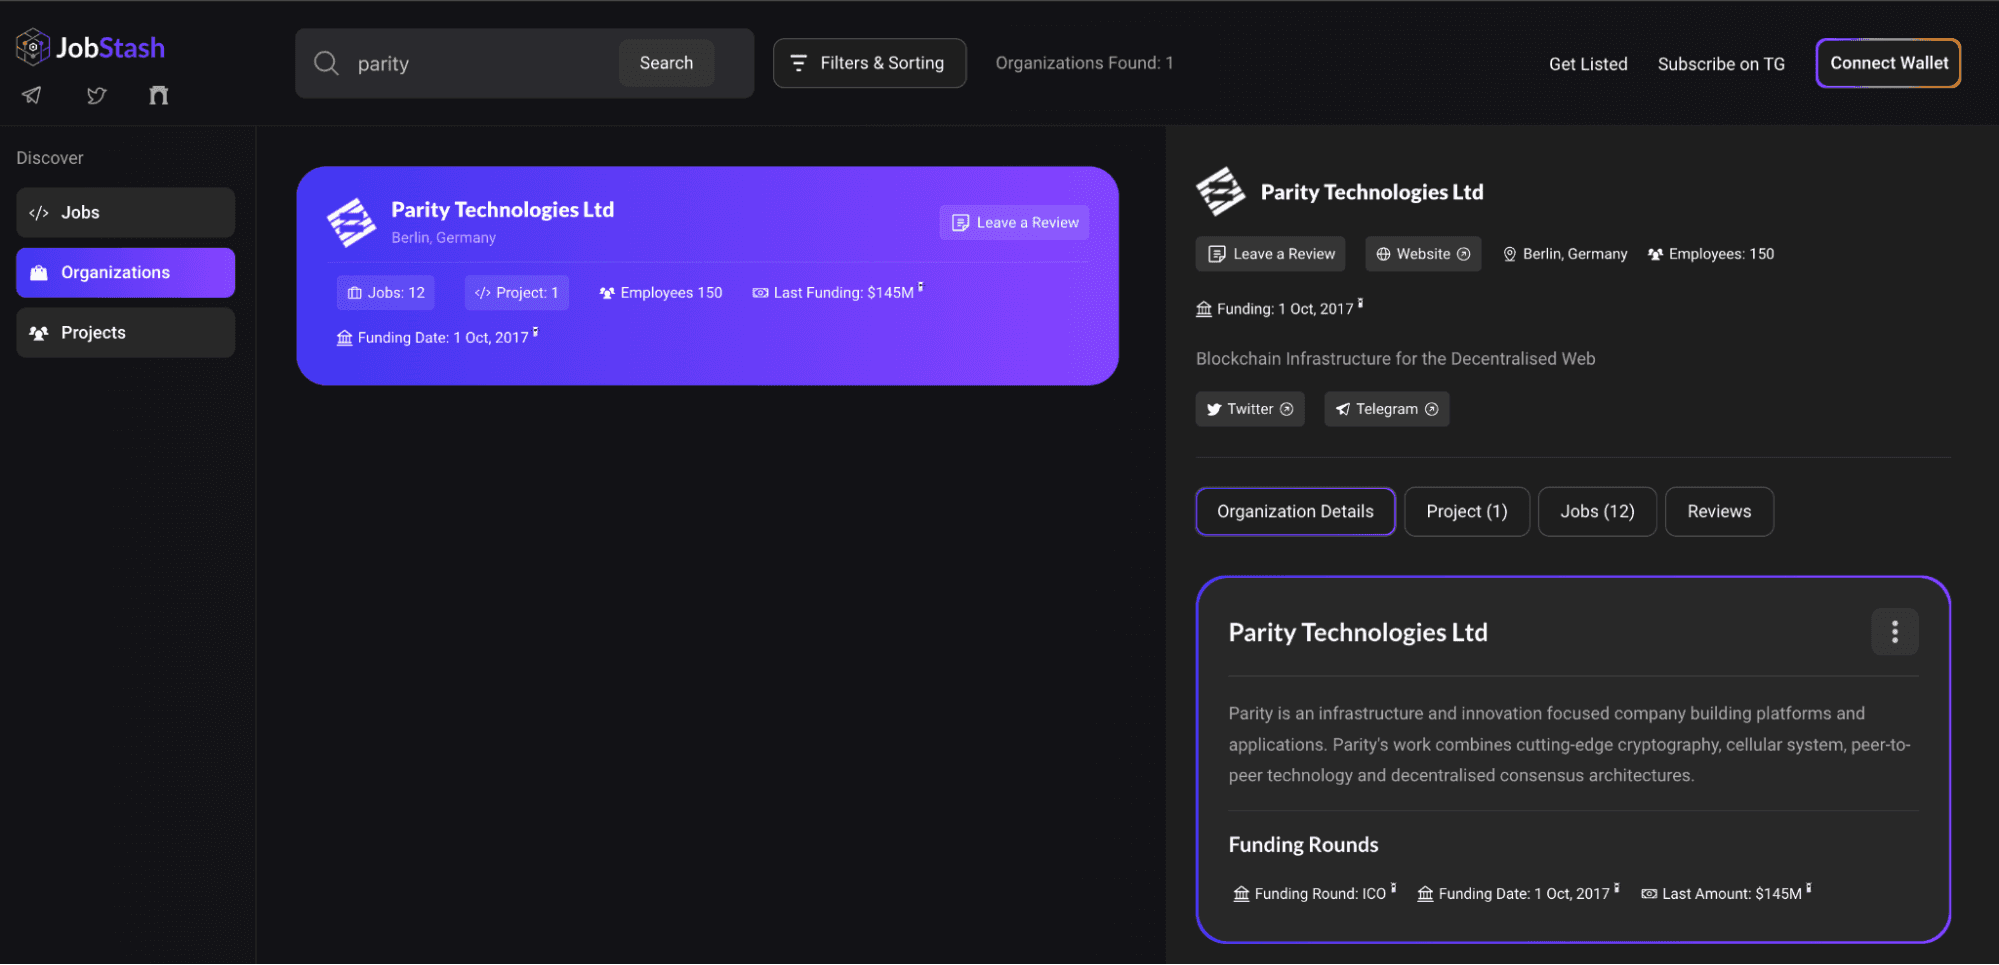Open Subscribe on TG link
The image size is (1999, 965).
(x=1721, y=64)
